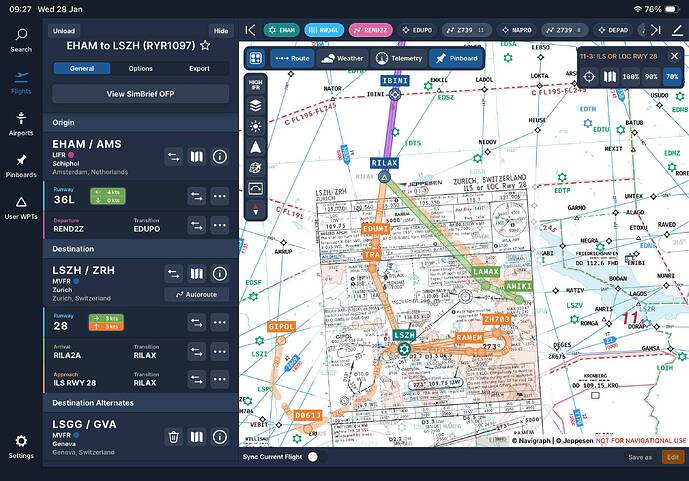
Task: Tap the Unload flight button
Action: pos(64,31)
